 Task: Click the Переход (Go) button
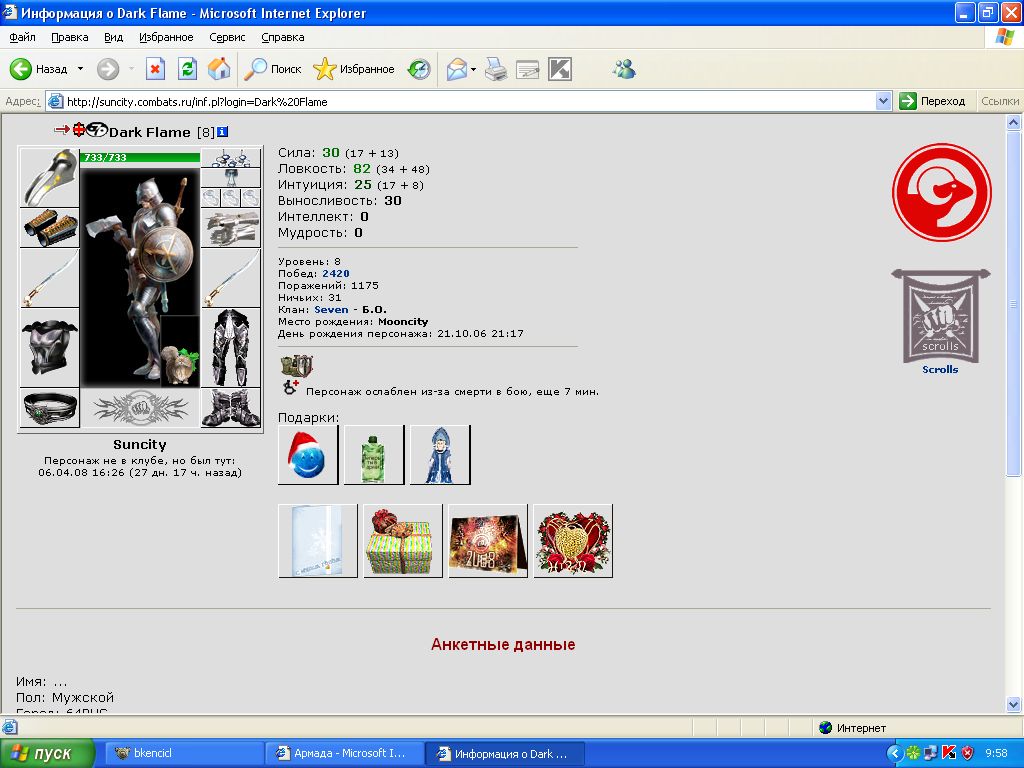pyautogui.click(x=933, y=101)
